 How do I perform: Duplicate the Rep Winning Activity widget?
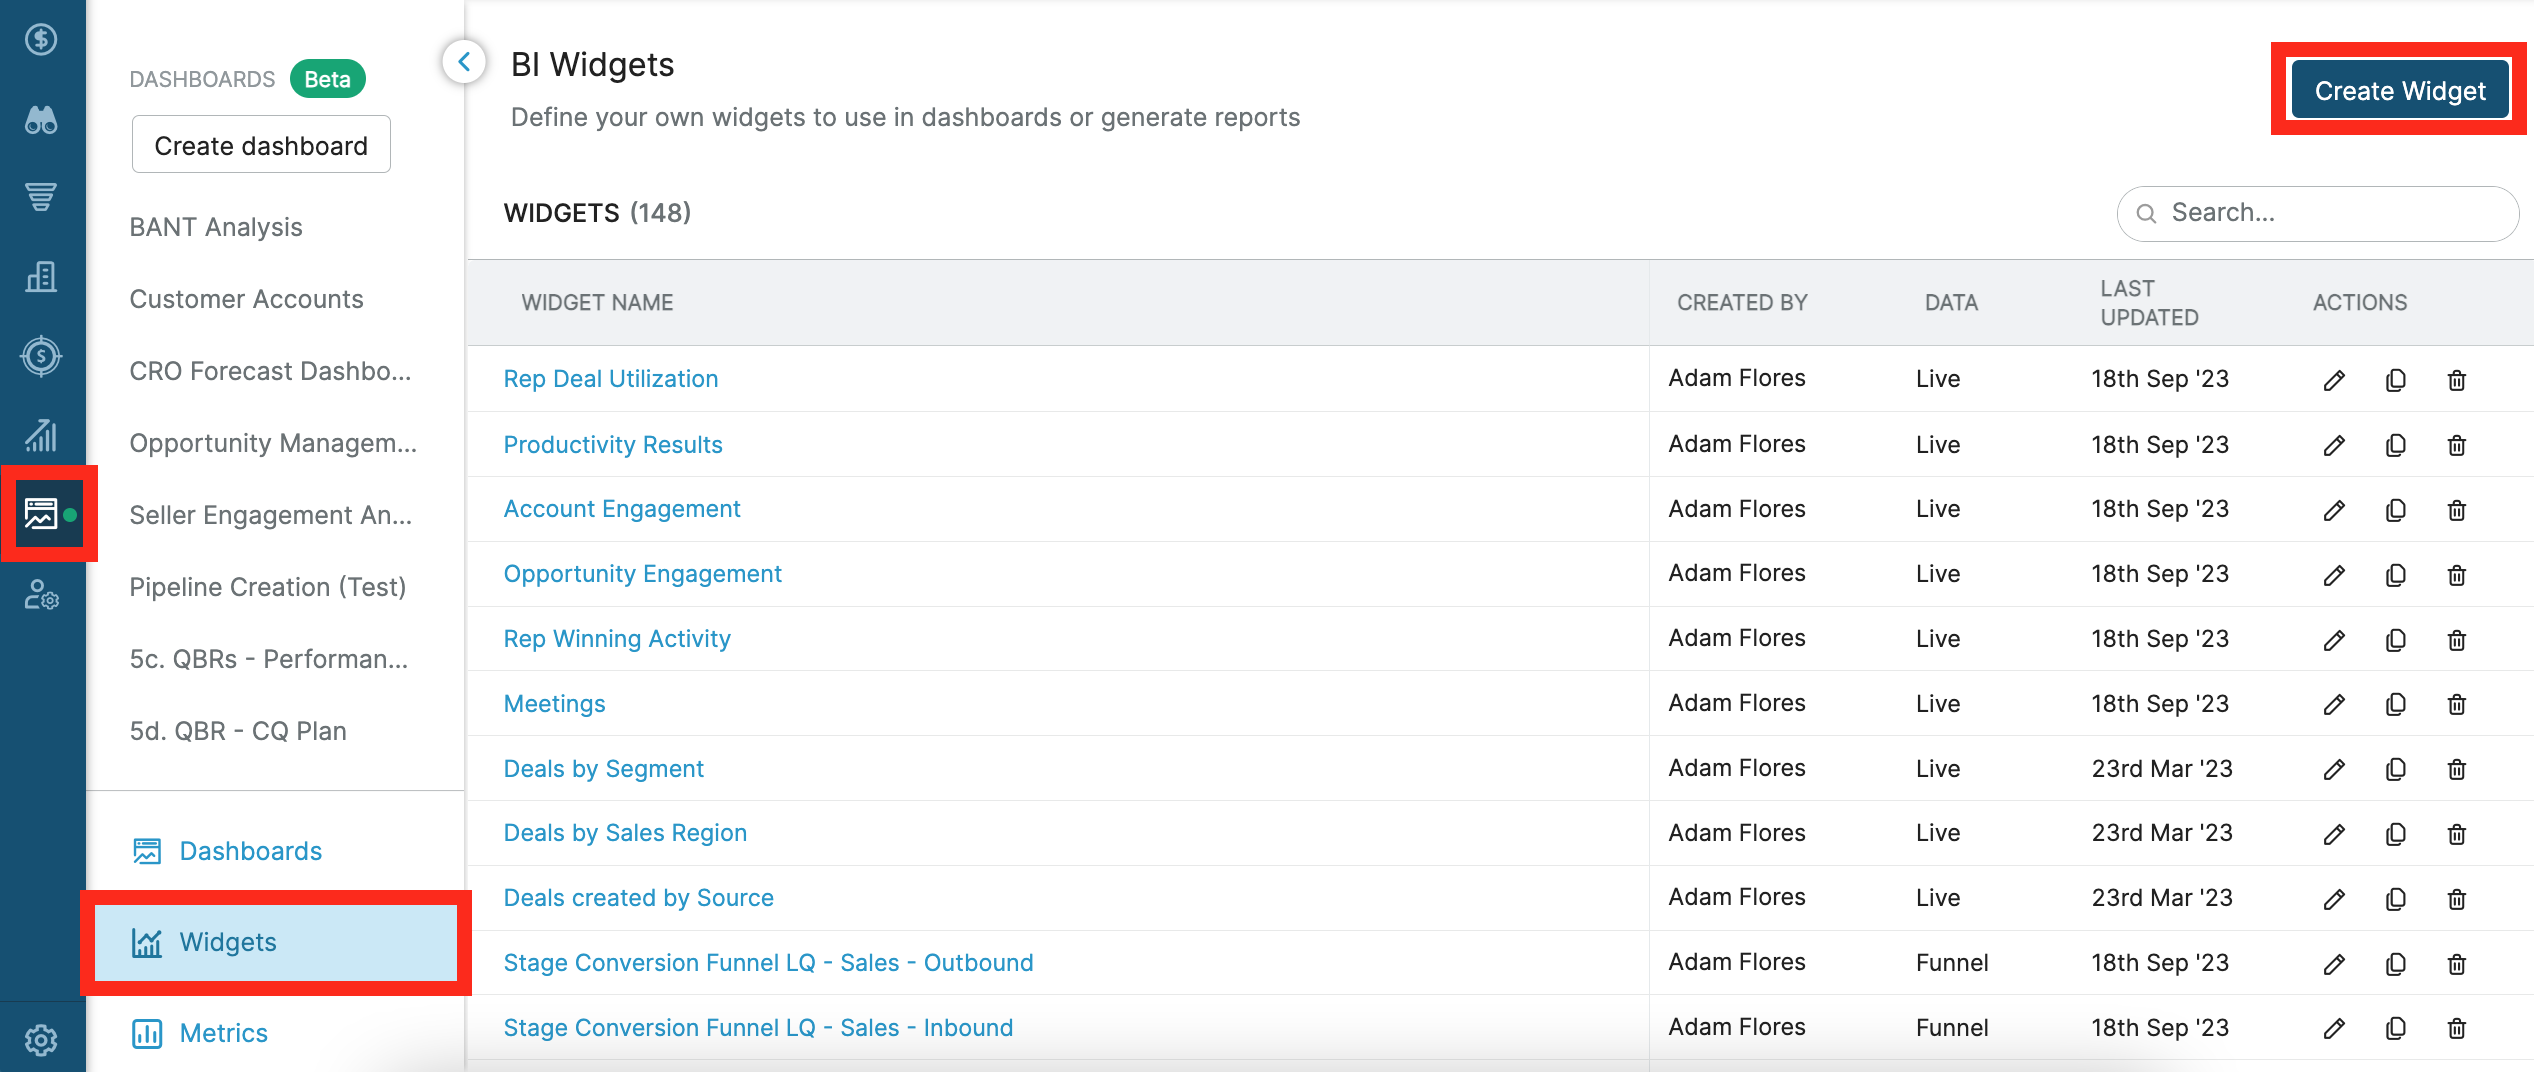click(x=2395, y=640)
